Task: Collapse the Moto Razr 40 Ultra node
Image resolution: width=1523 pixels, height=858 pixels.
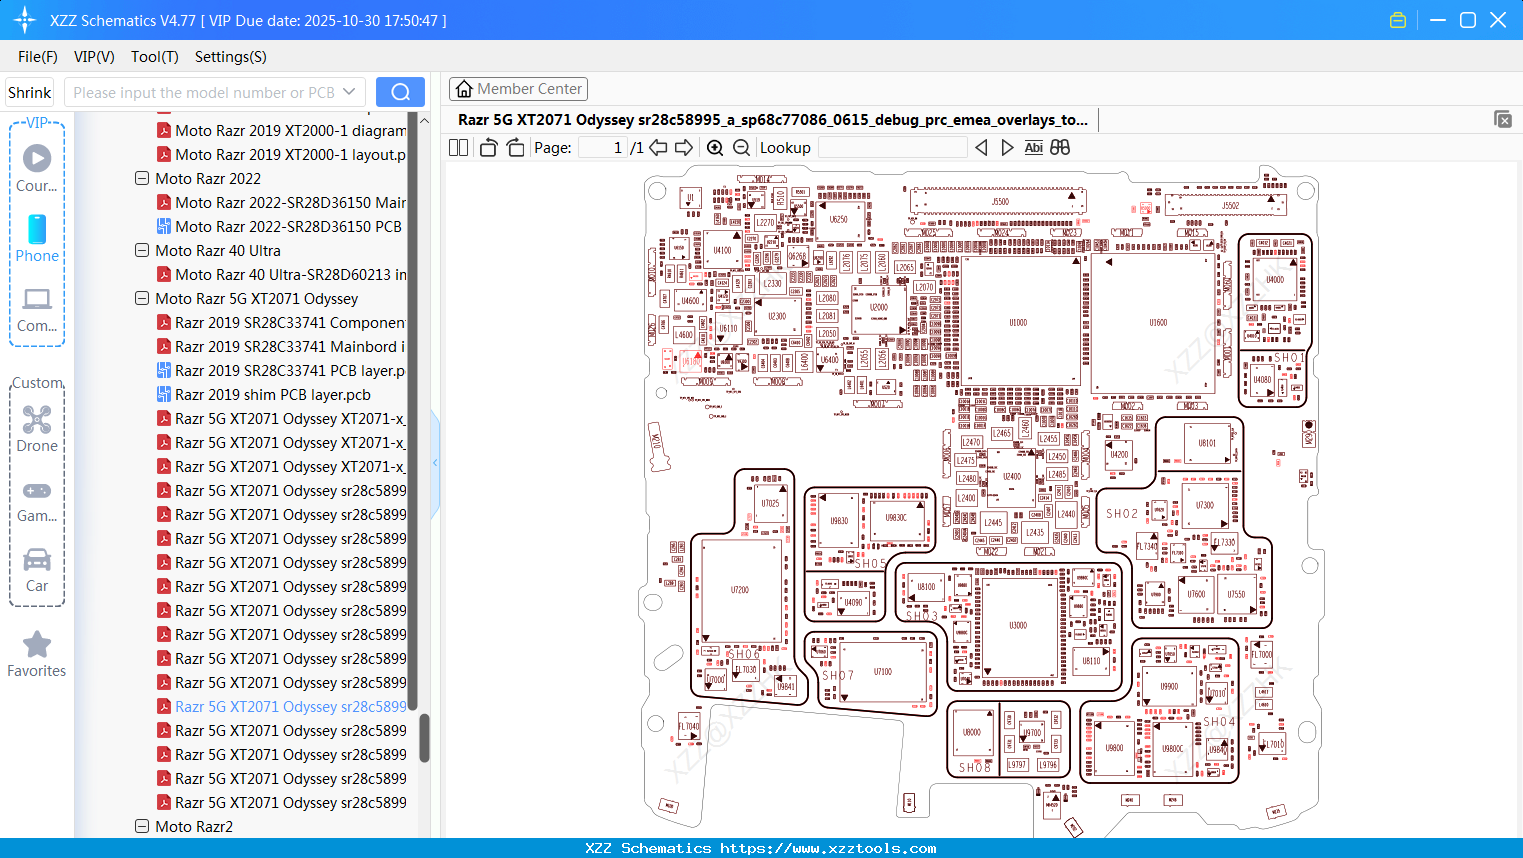Action: (141, 250)
